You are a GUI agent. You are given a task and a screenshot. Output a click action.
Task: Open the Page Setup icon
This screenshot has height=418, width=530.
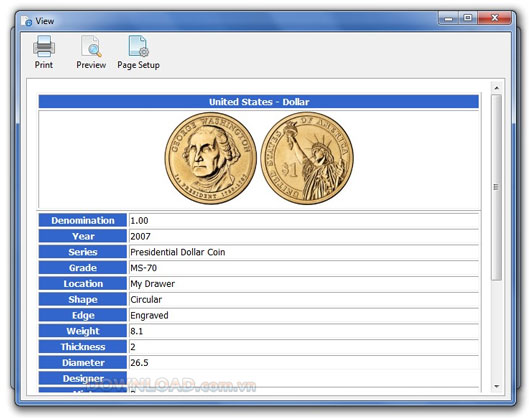(x=139, y=46)
